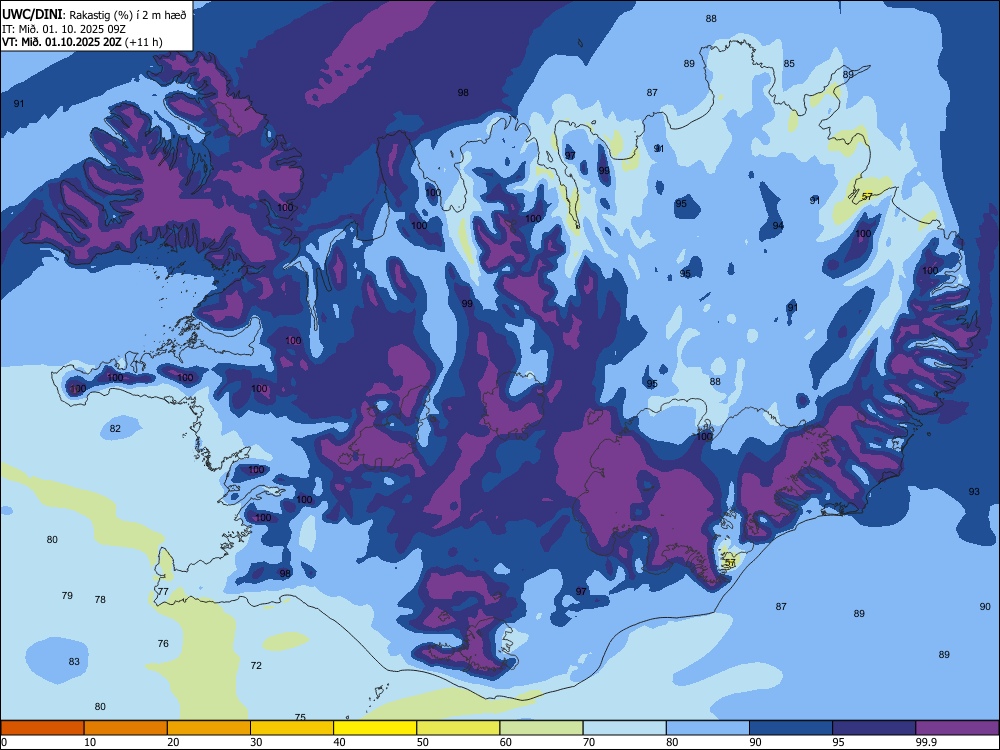Click the humidity value 76 on the map
The height and width of the screenshot is (750, 1000).
pos(163,643)
